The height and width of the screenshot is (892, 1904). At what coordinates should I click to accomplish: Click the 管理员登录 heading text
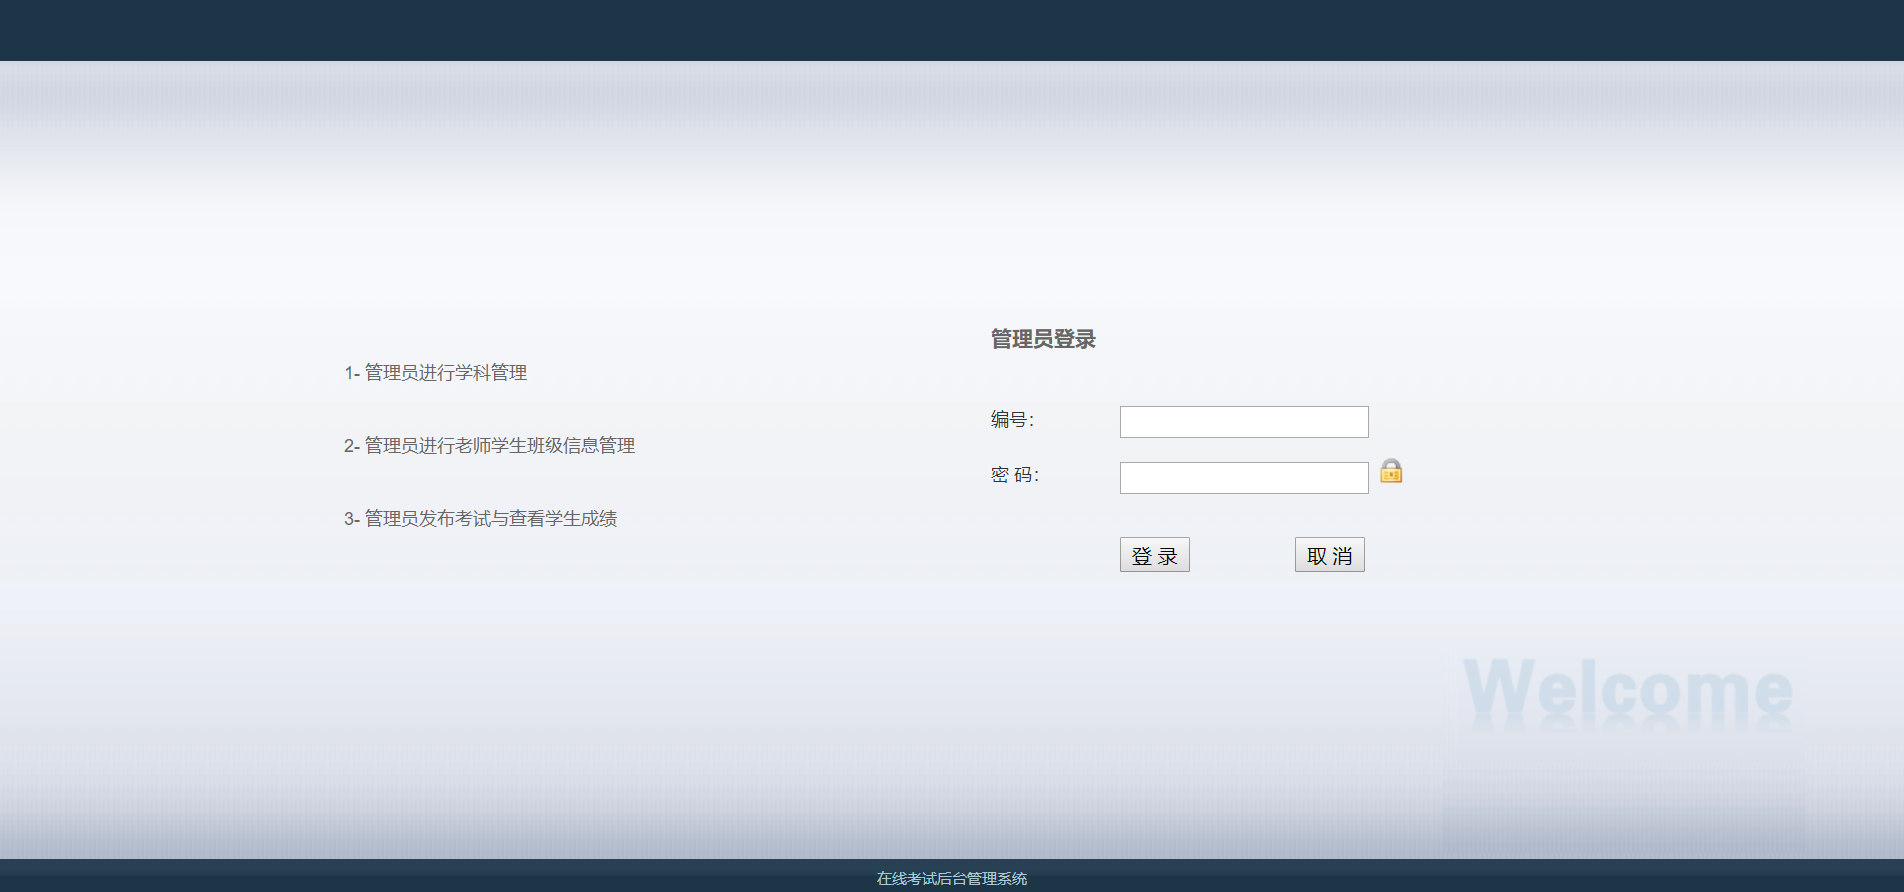click(x=1043, y=339)
